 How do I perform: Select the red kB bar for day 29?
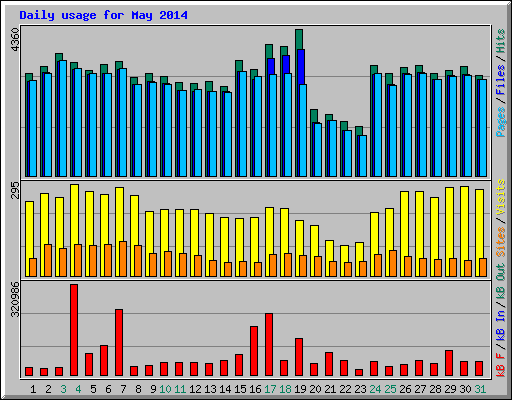(x=449, y=363)
